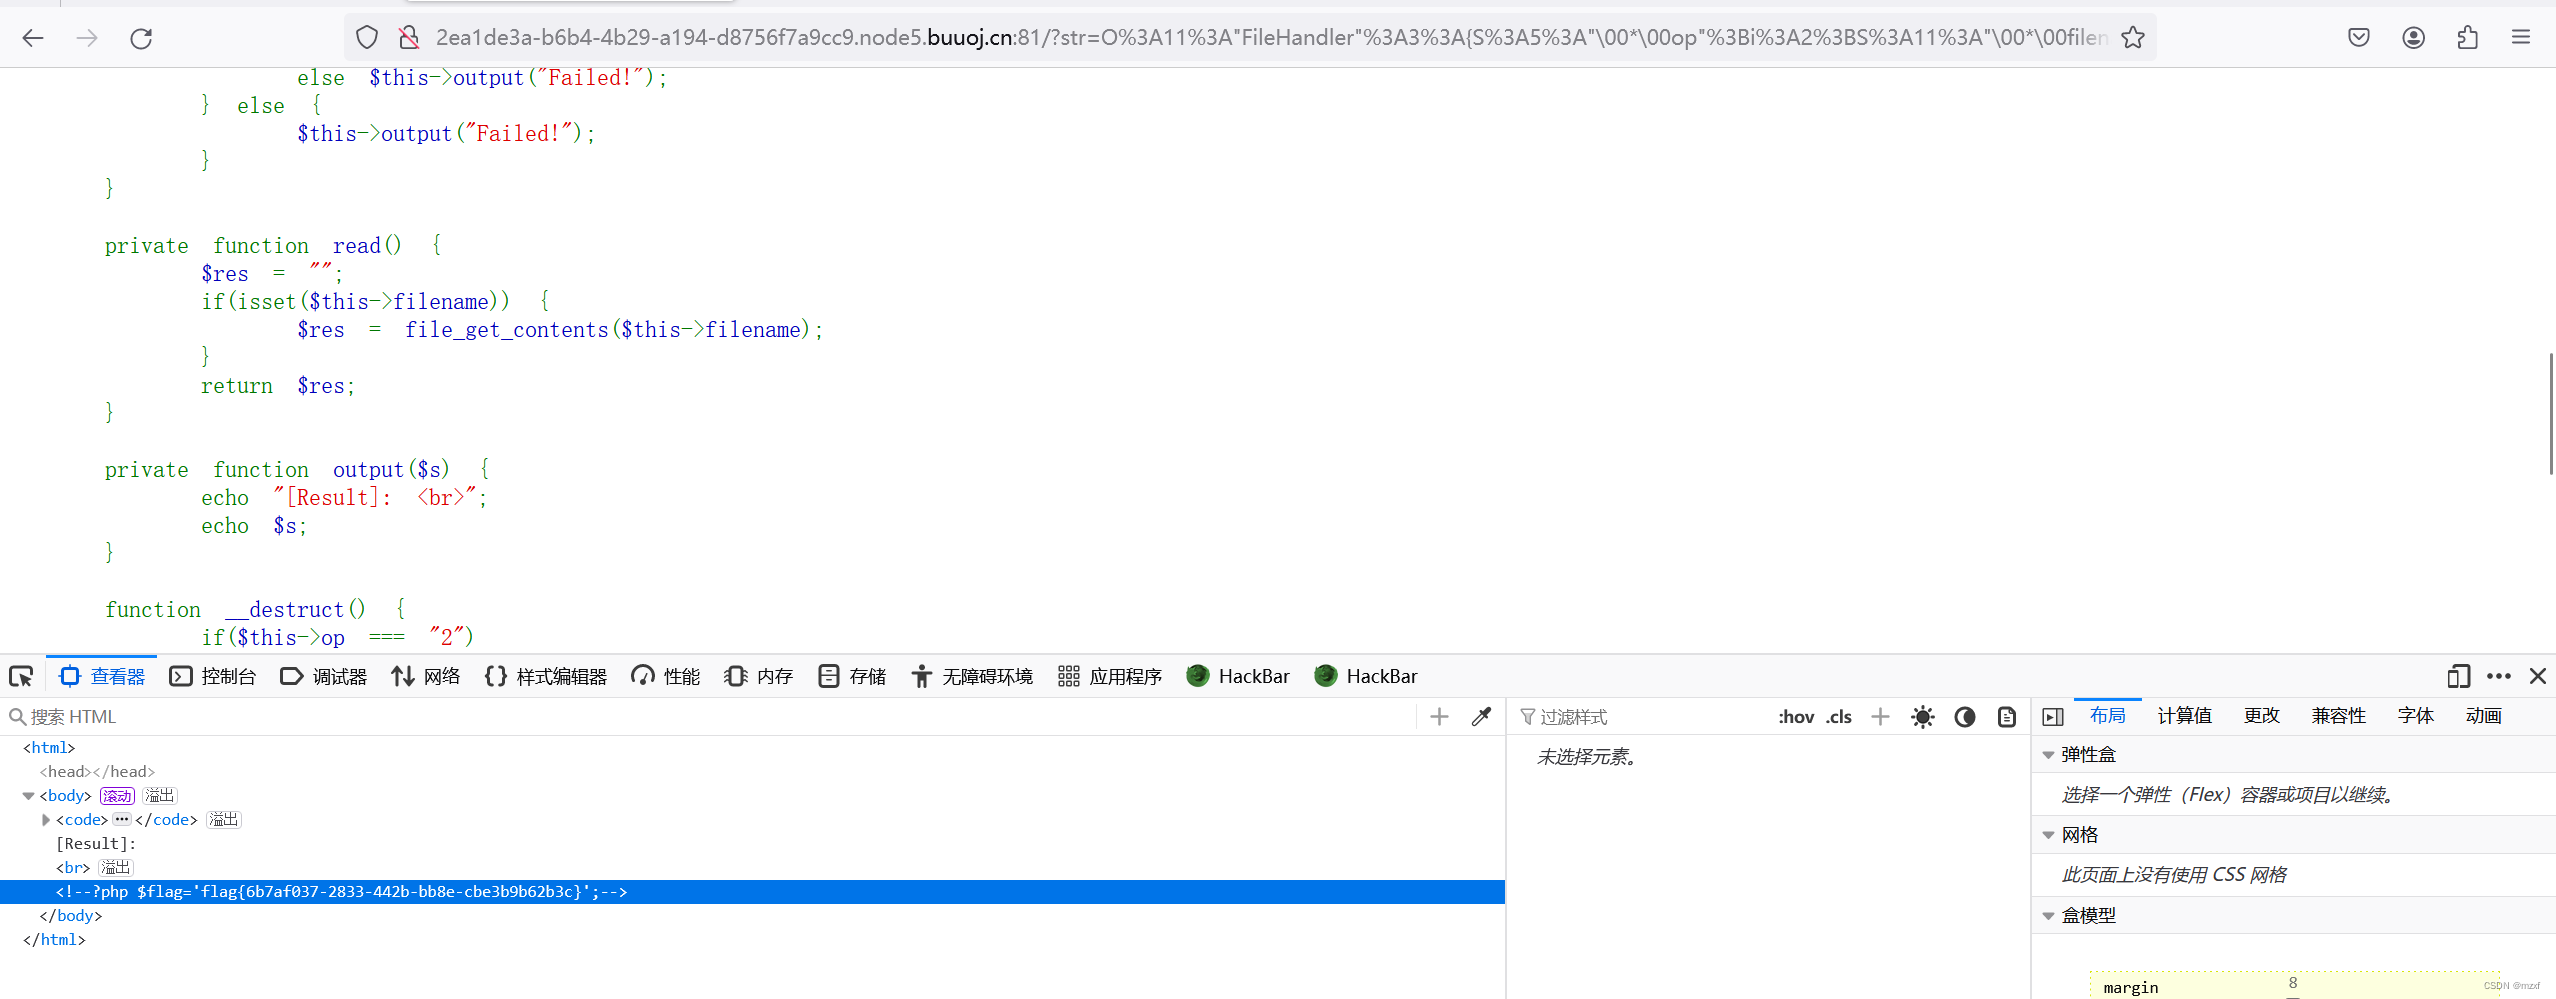Toggle light color scheme simulation
Viewport: 2556px width, 999px height.
(1923, 717)
